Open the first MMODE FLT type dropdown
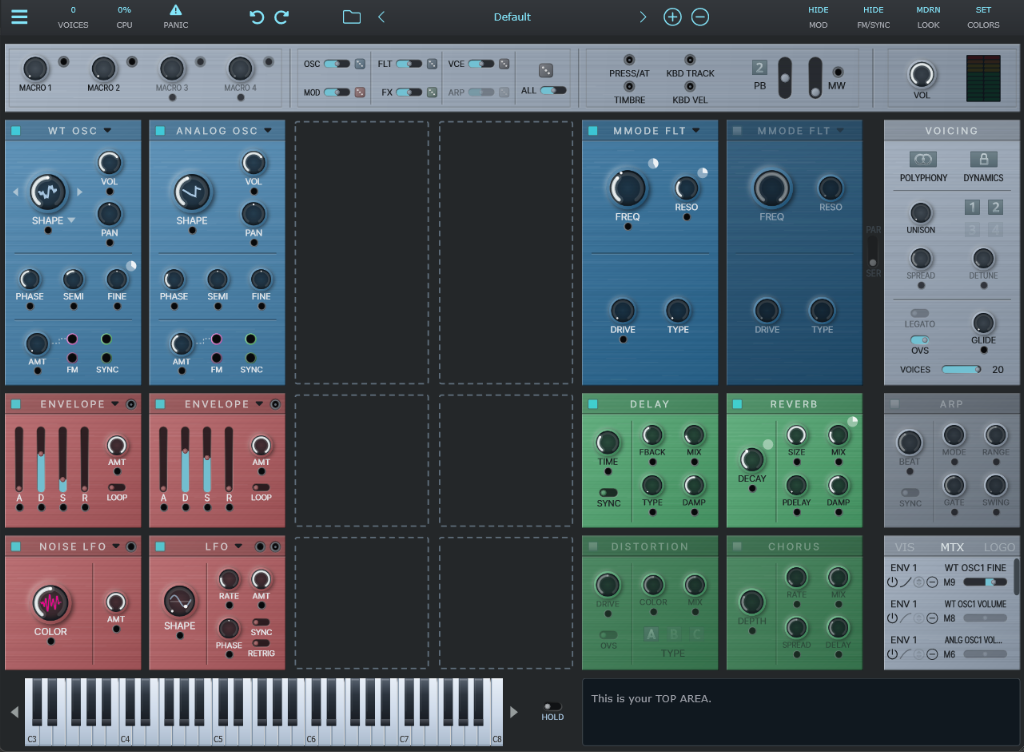Image resolution: width=1024 pixels, height=752 pixels. point(696,131)
